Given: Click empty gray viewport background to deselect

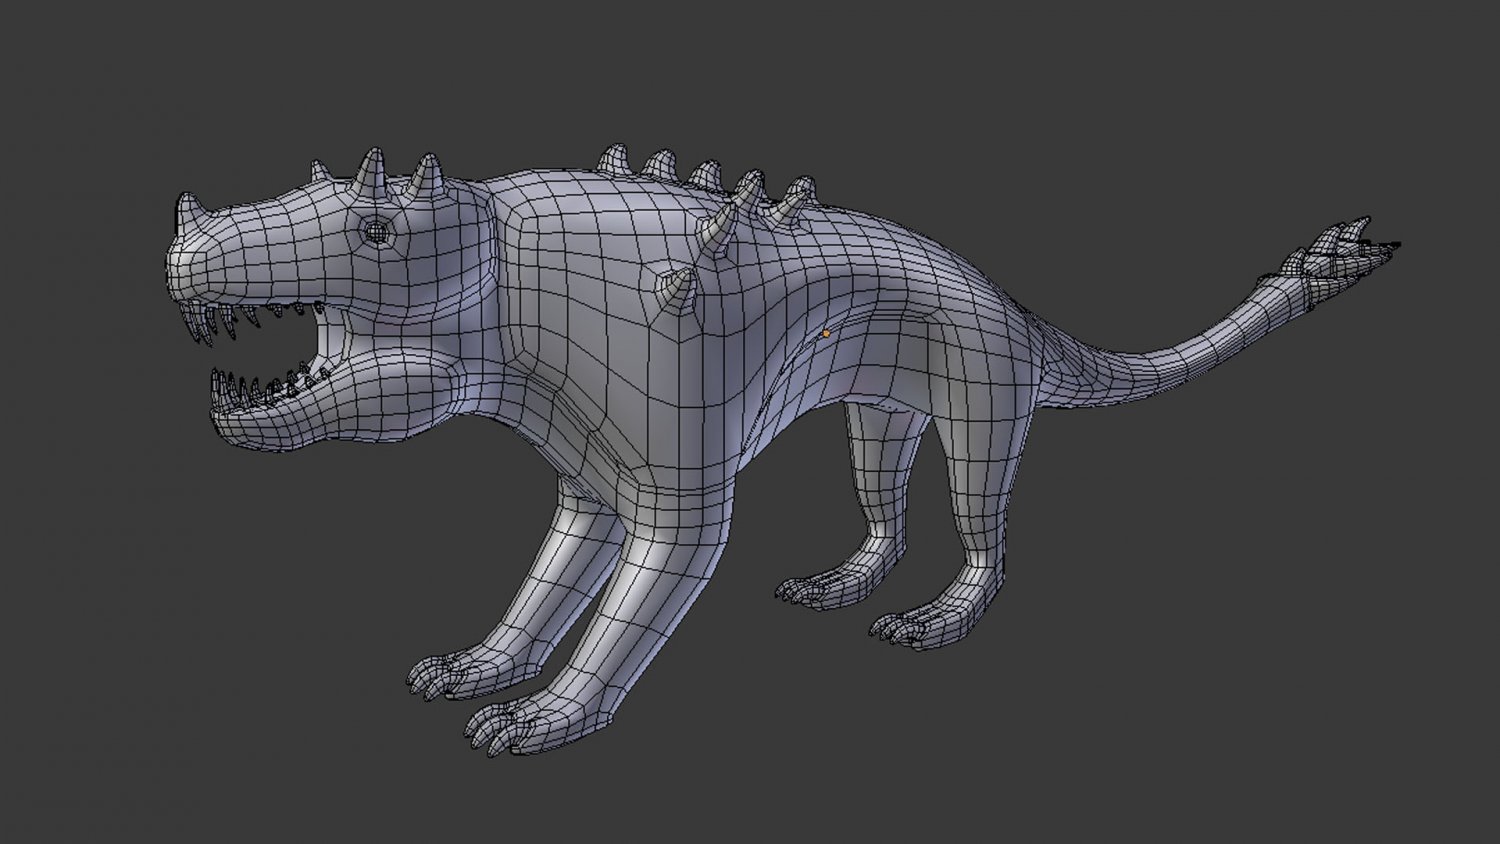Looking at the screenshot, I should tap(1200, 650).
